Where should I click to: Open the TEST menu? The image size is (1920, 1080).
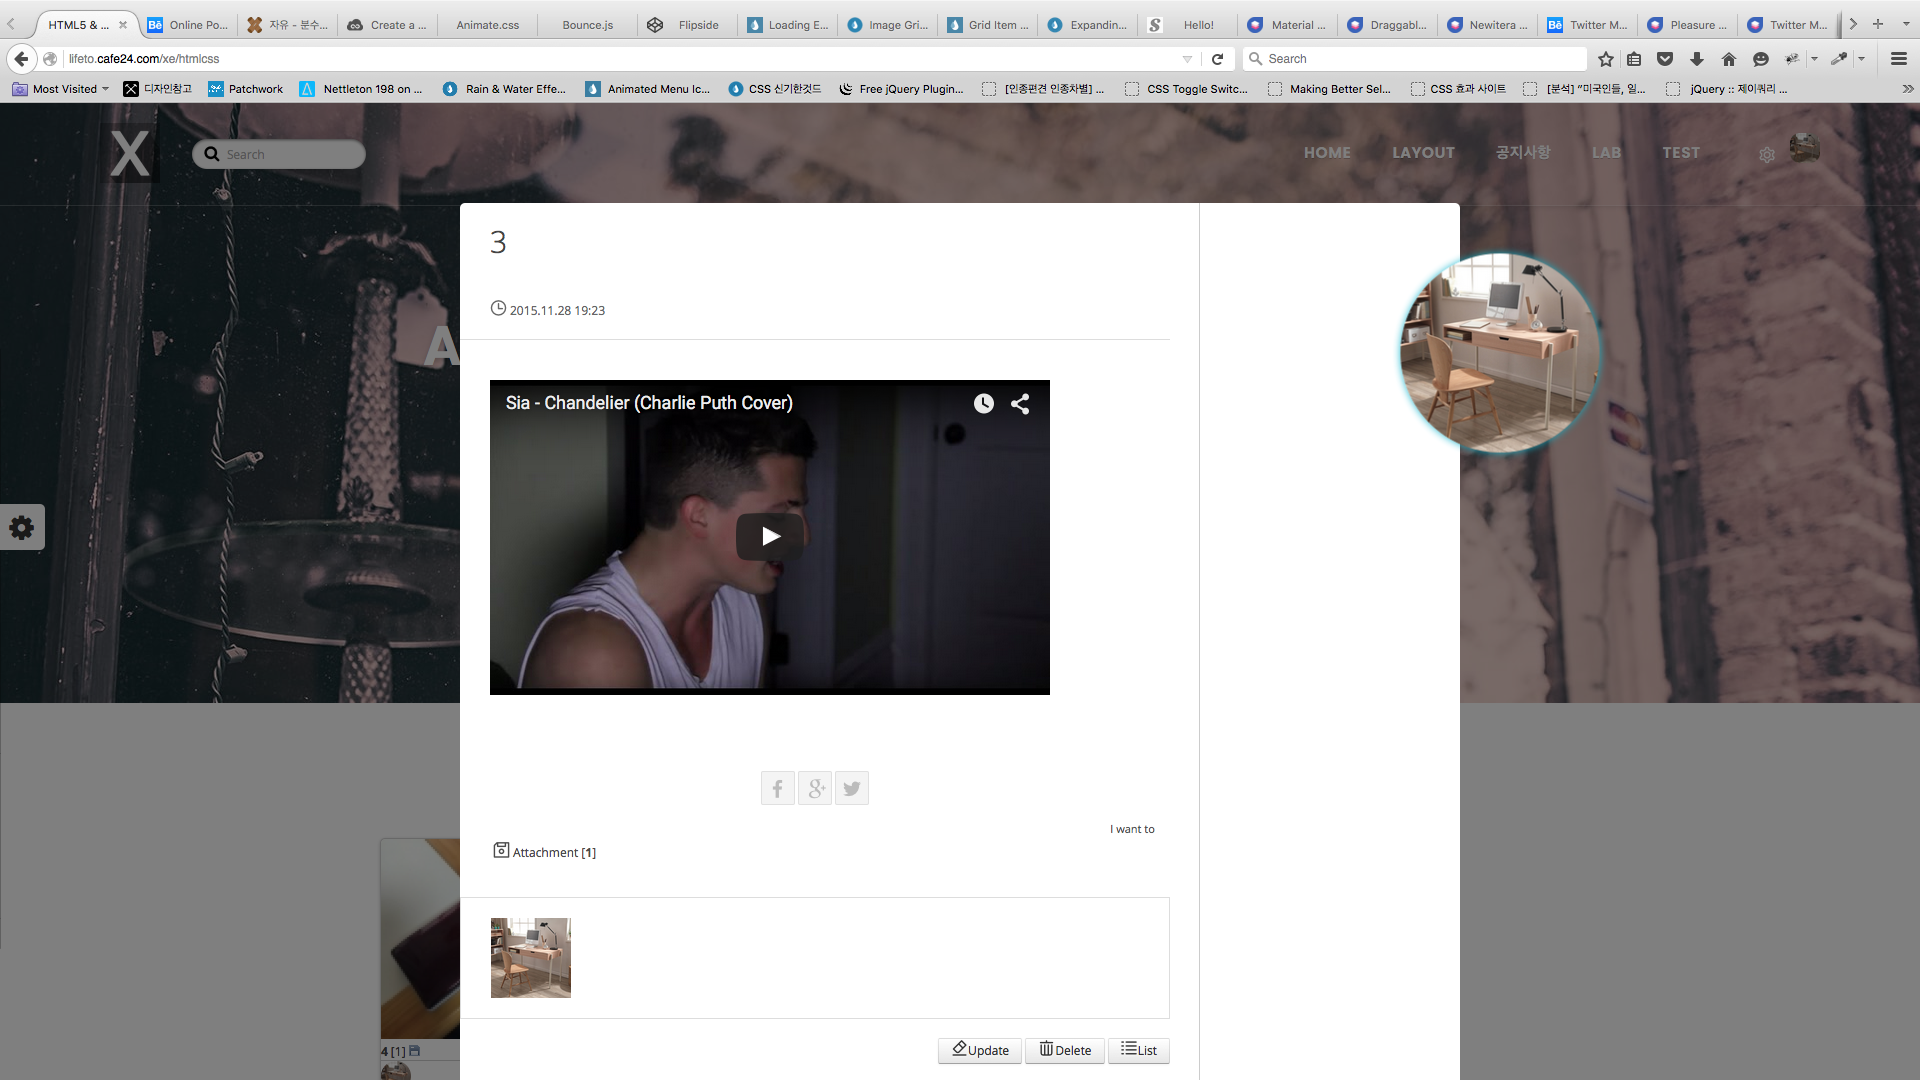coord(1681,152)
